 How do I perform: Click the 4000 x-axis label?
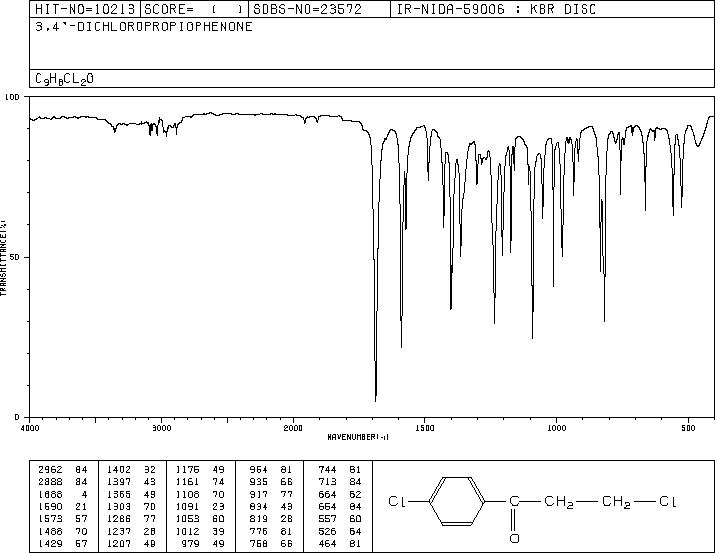[x=30, y=428]
